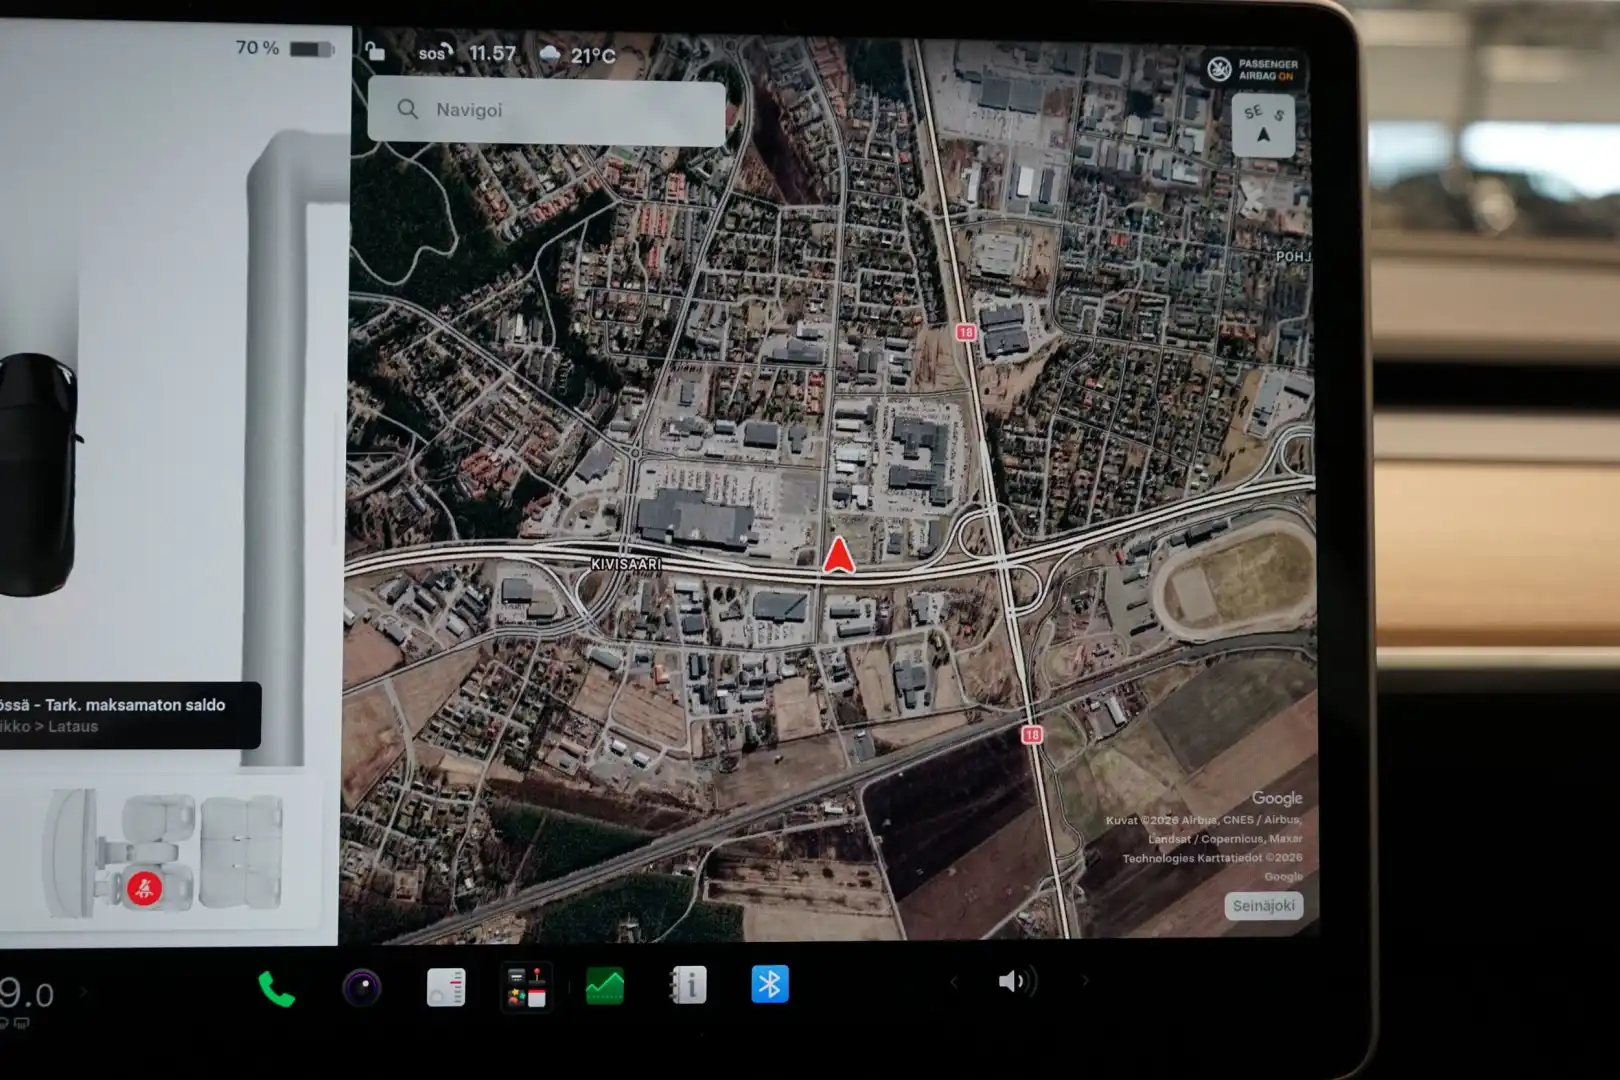Click the search magnifier icon
This screenshot has width=1620, height=1080.
(407, 109)
